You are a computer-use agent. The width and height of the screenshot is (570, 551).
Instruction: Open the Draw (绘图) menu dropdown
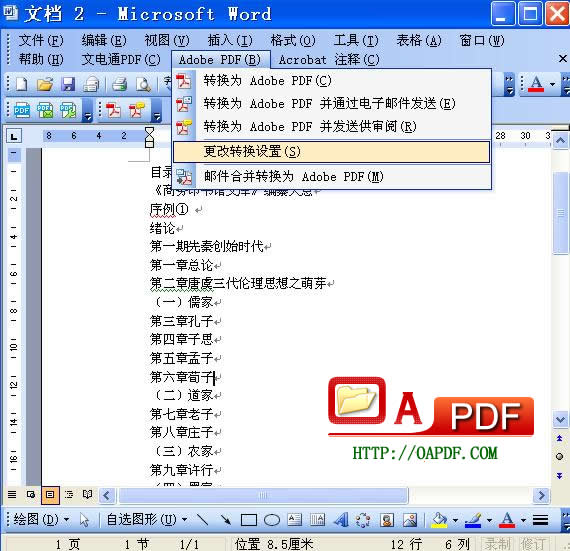click(x=41, y=520)
